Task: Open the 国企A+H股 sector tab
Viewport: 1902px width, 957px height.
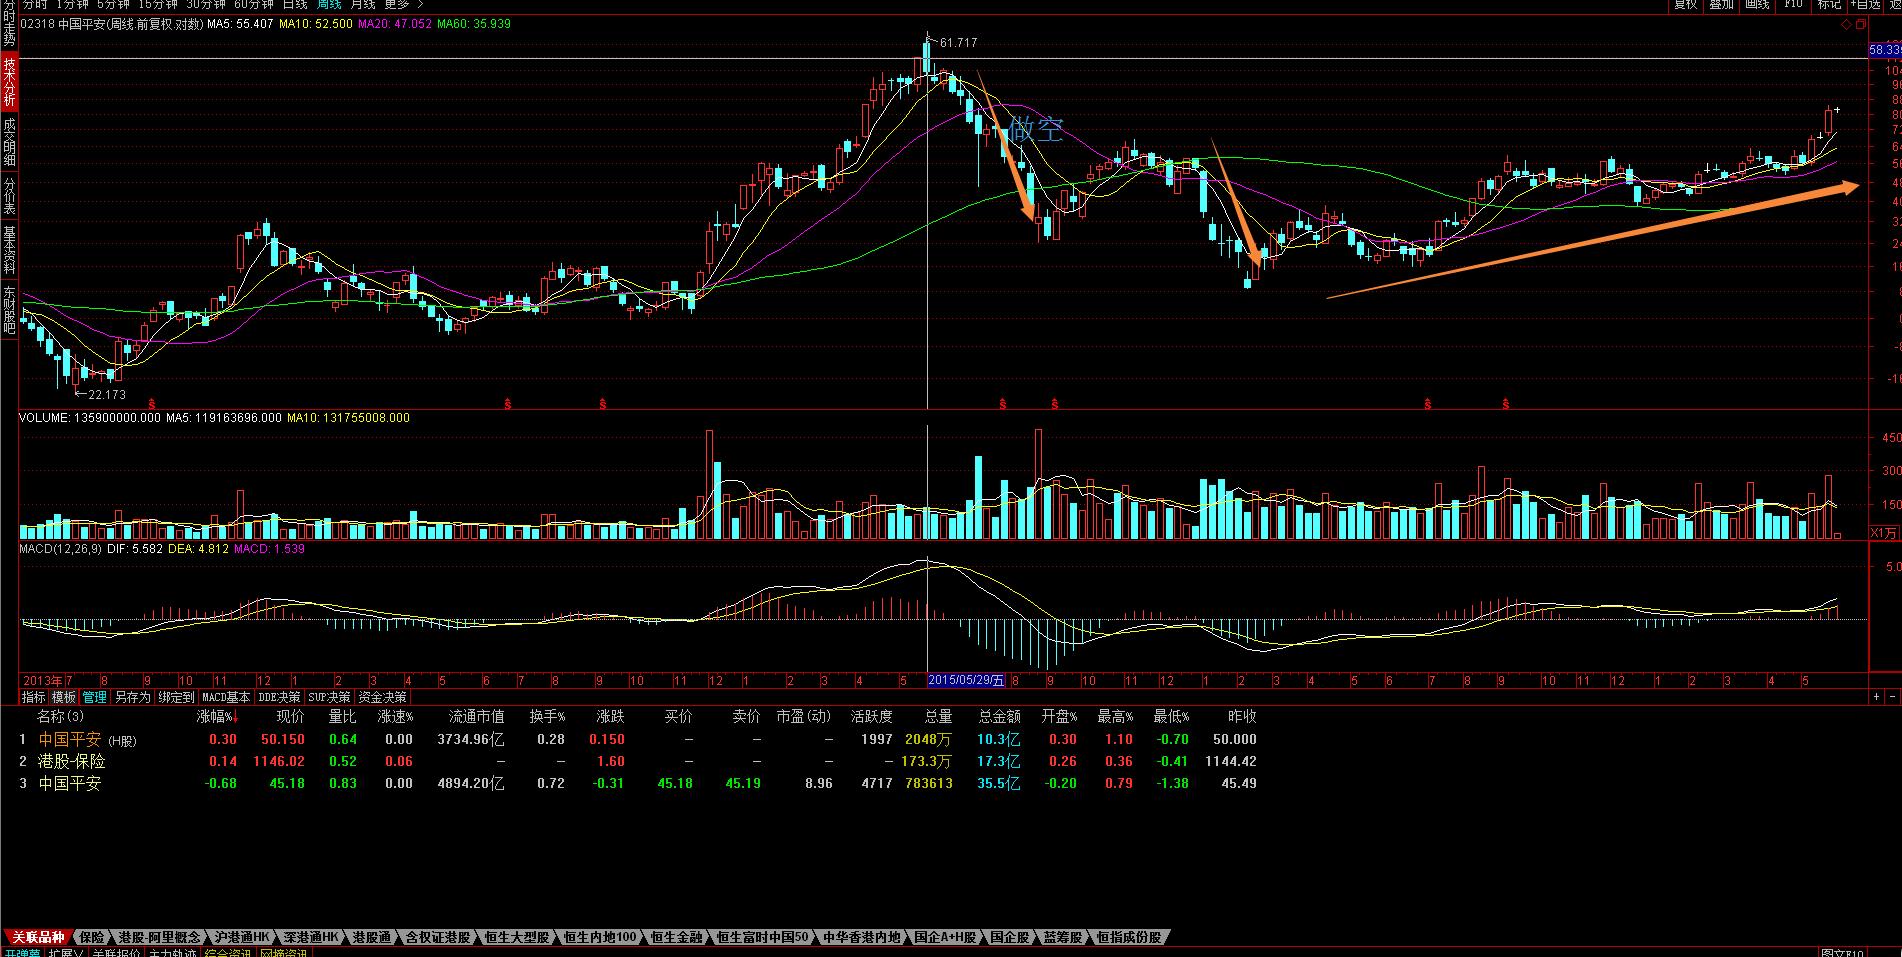Action: click(945, 938)
